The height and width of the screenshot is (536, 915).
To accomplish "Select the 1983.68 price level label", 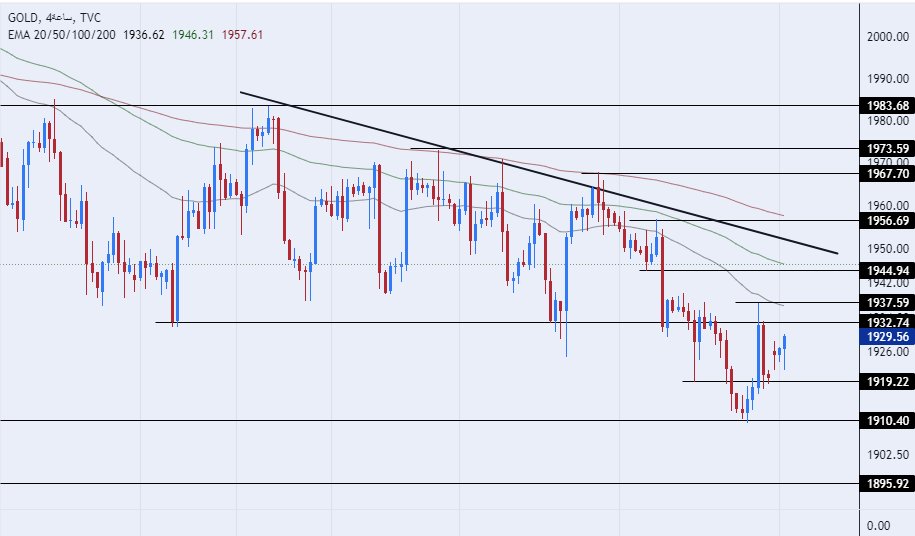I will point(887,106).
